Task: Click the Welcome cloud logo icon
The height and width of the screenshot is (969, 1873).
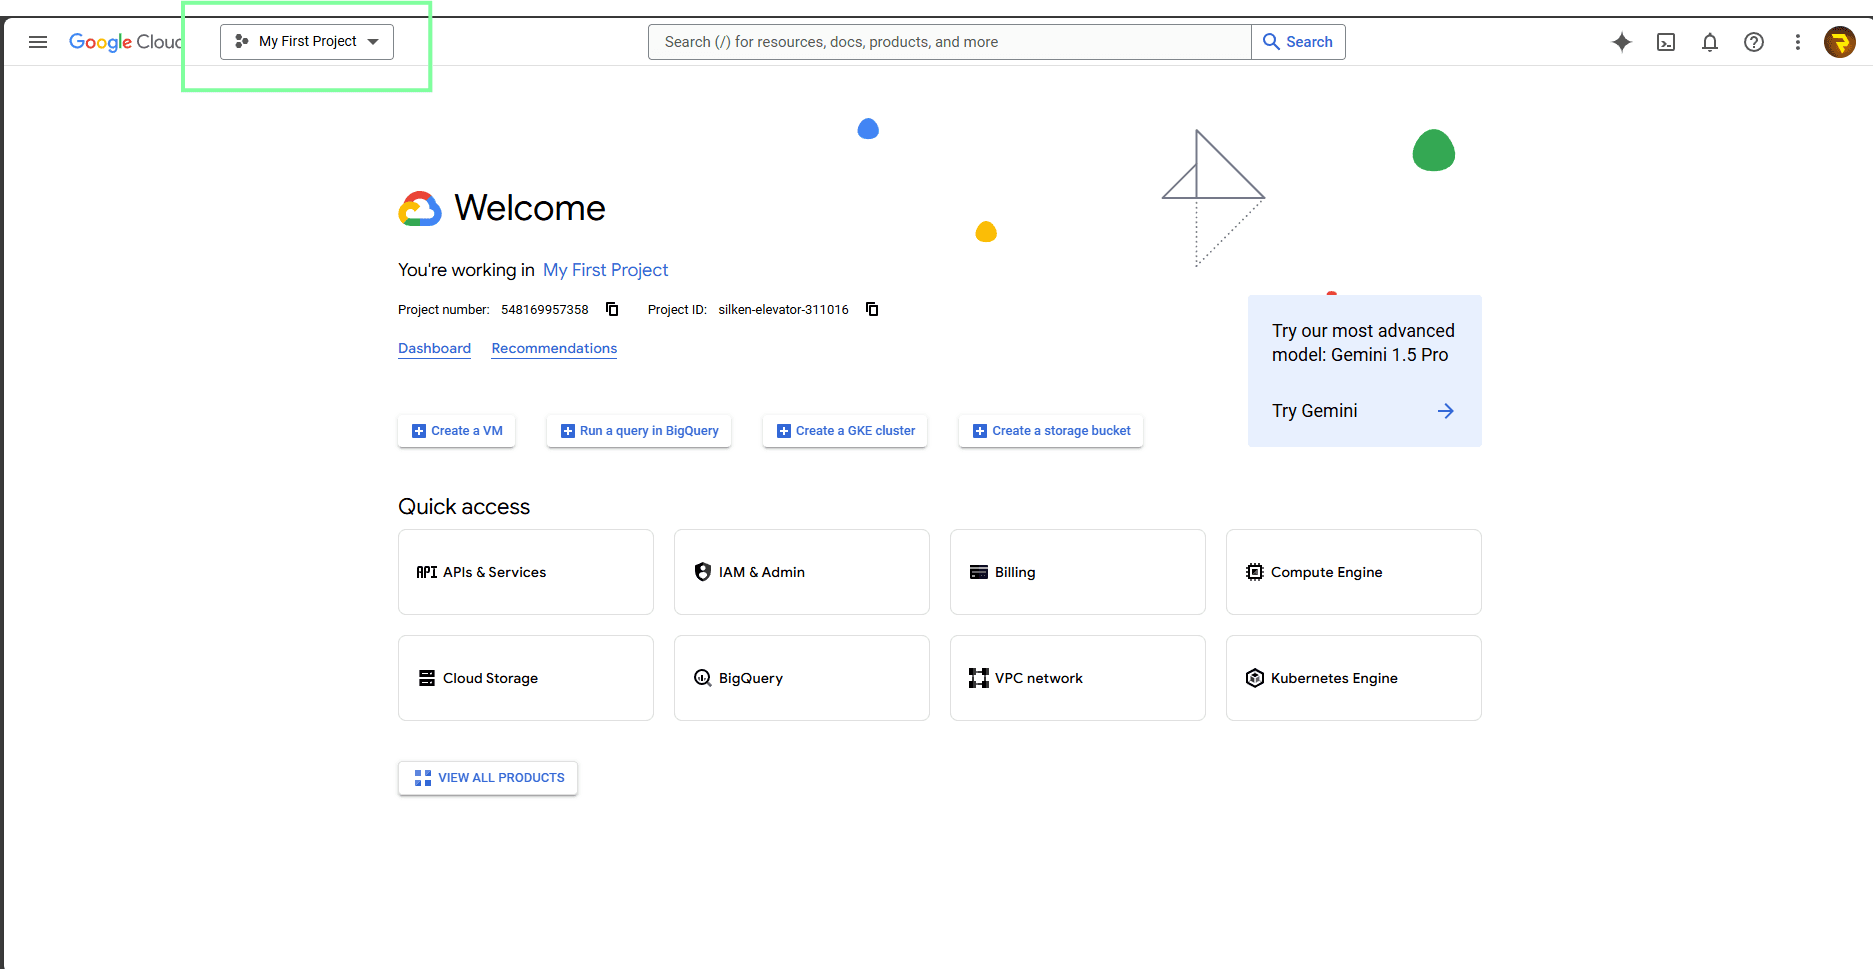Action: (420, 209)
